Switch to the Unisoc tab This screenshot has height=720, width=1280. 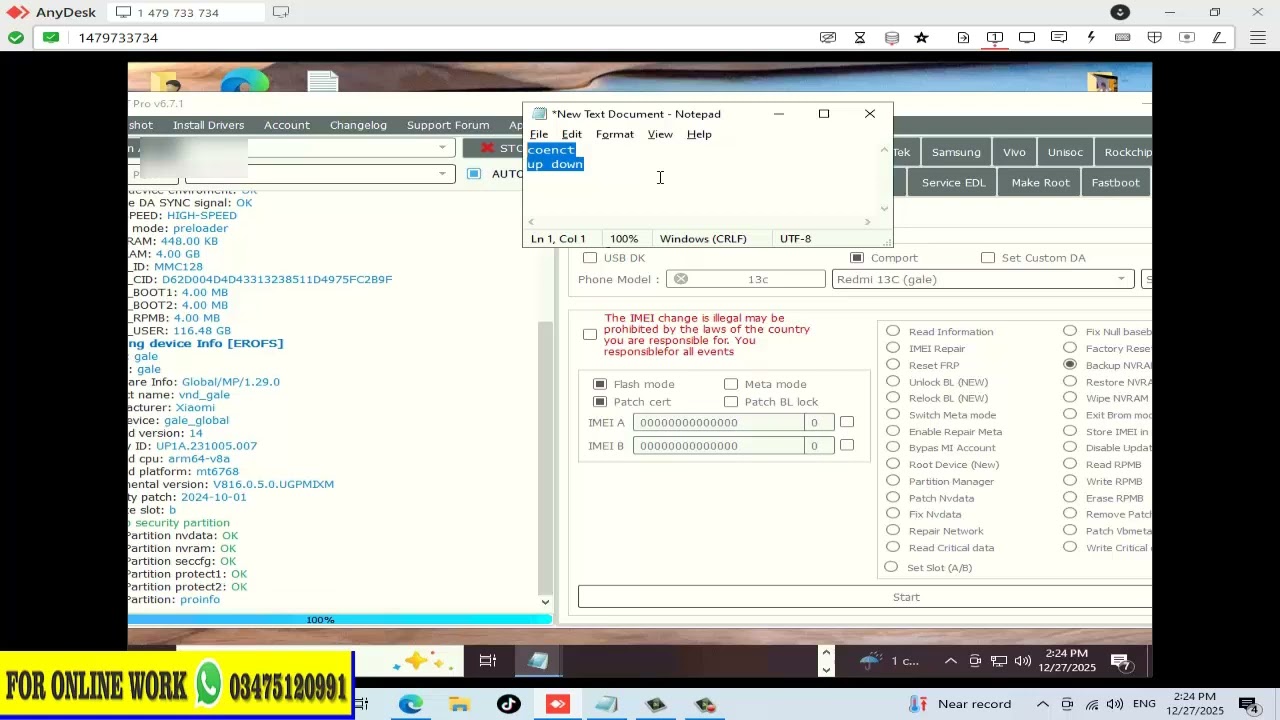coord(1065,152)
